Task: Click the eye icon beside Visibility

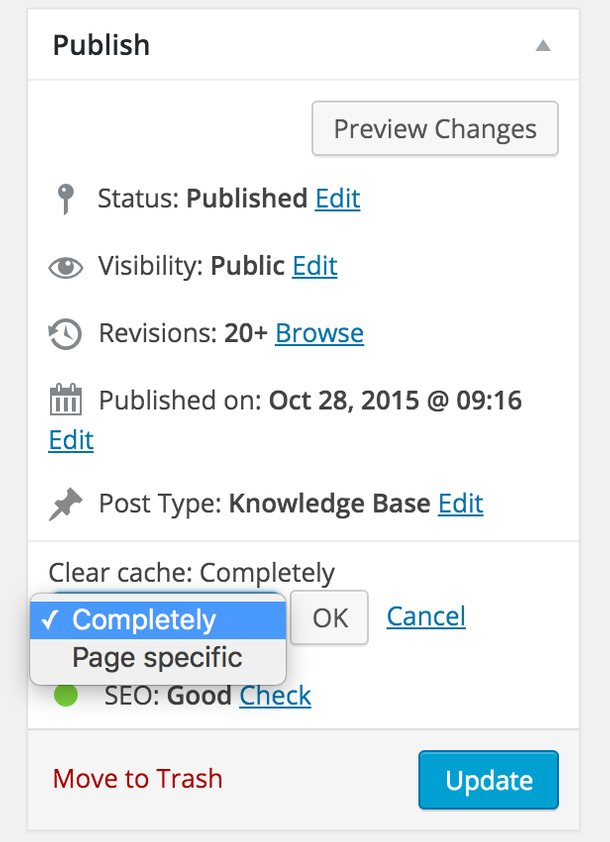Action: click(65, 266)
